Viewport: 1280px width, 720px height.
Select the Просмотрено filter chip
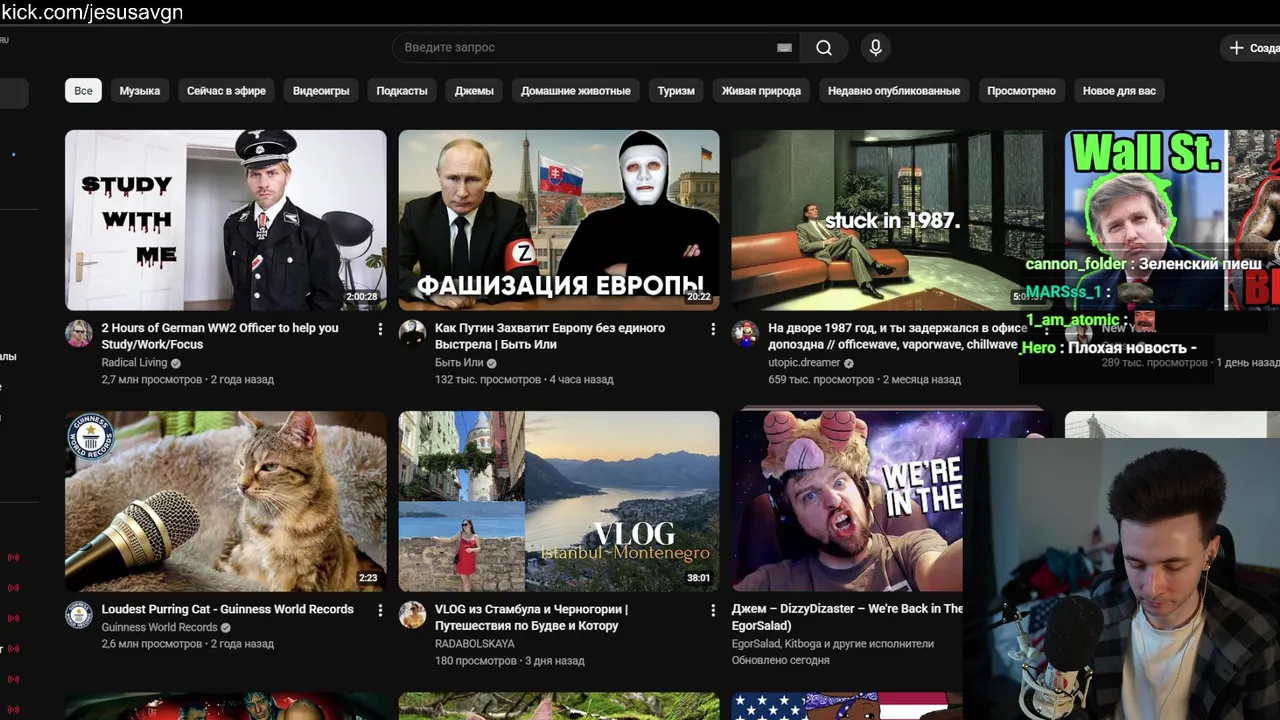1021,91
